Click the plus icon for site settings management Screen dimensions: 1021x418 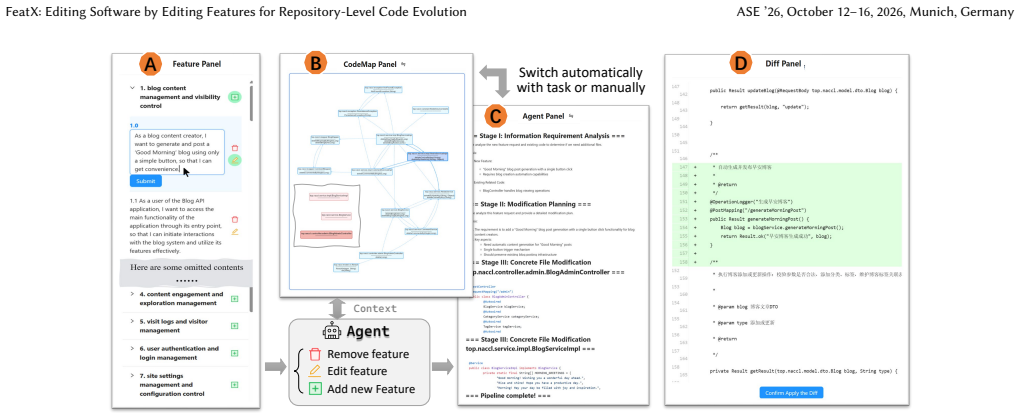[x=234, y=385]
